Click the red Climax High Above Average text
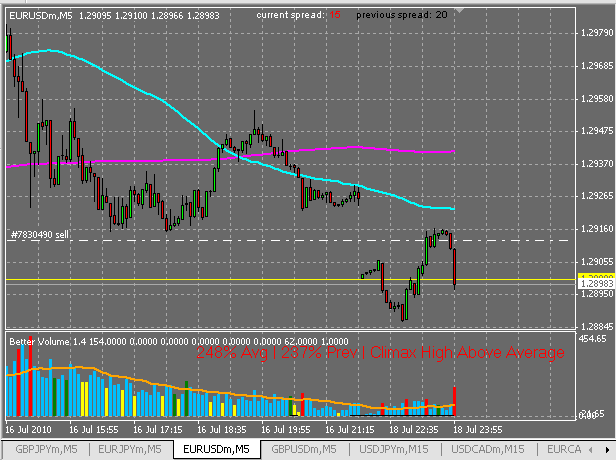Image resolution: width=616 pixels, height=460 pixels. click(x=467, y=352)
